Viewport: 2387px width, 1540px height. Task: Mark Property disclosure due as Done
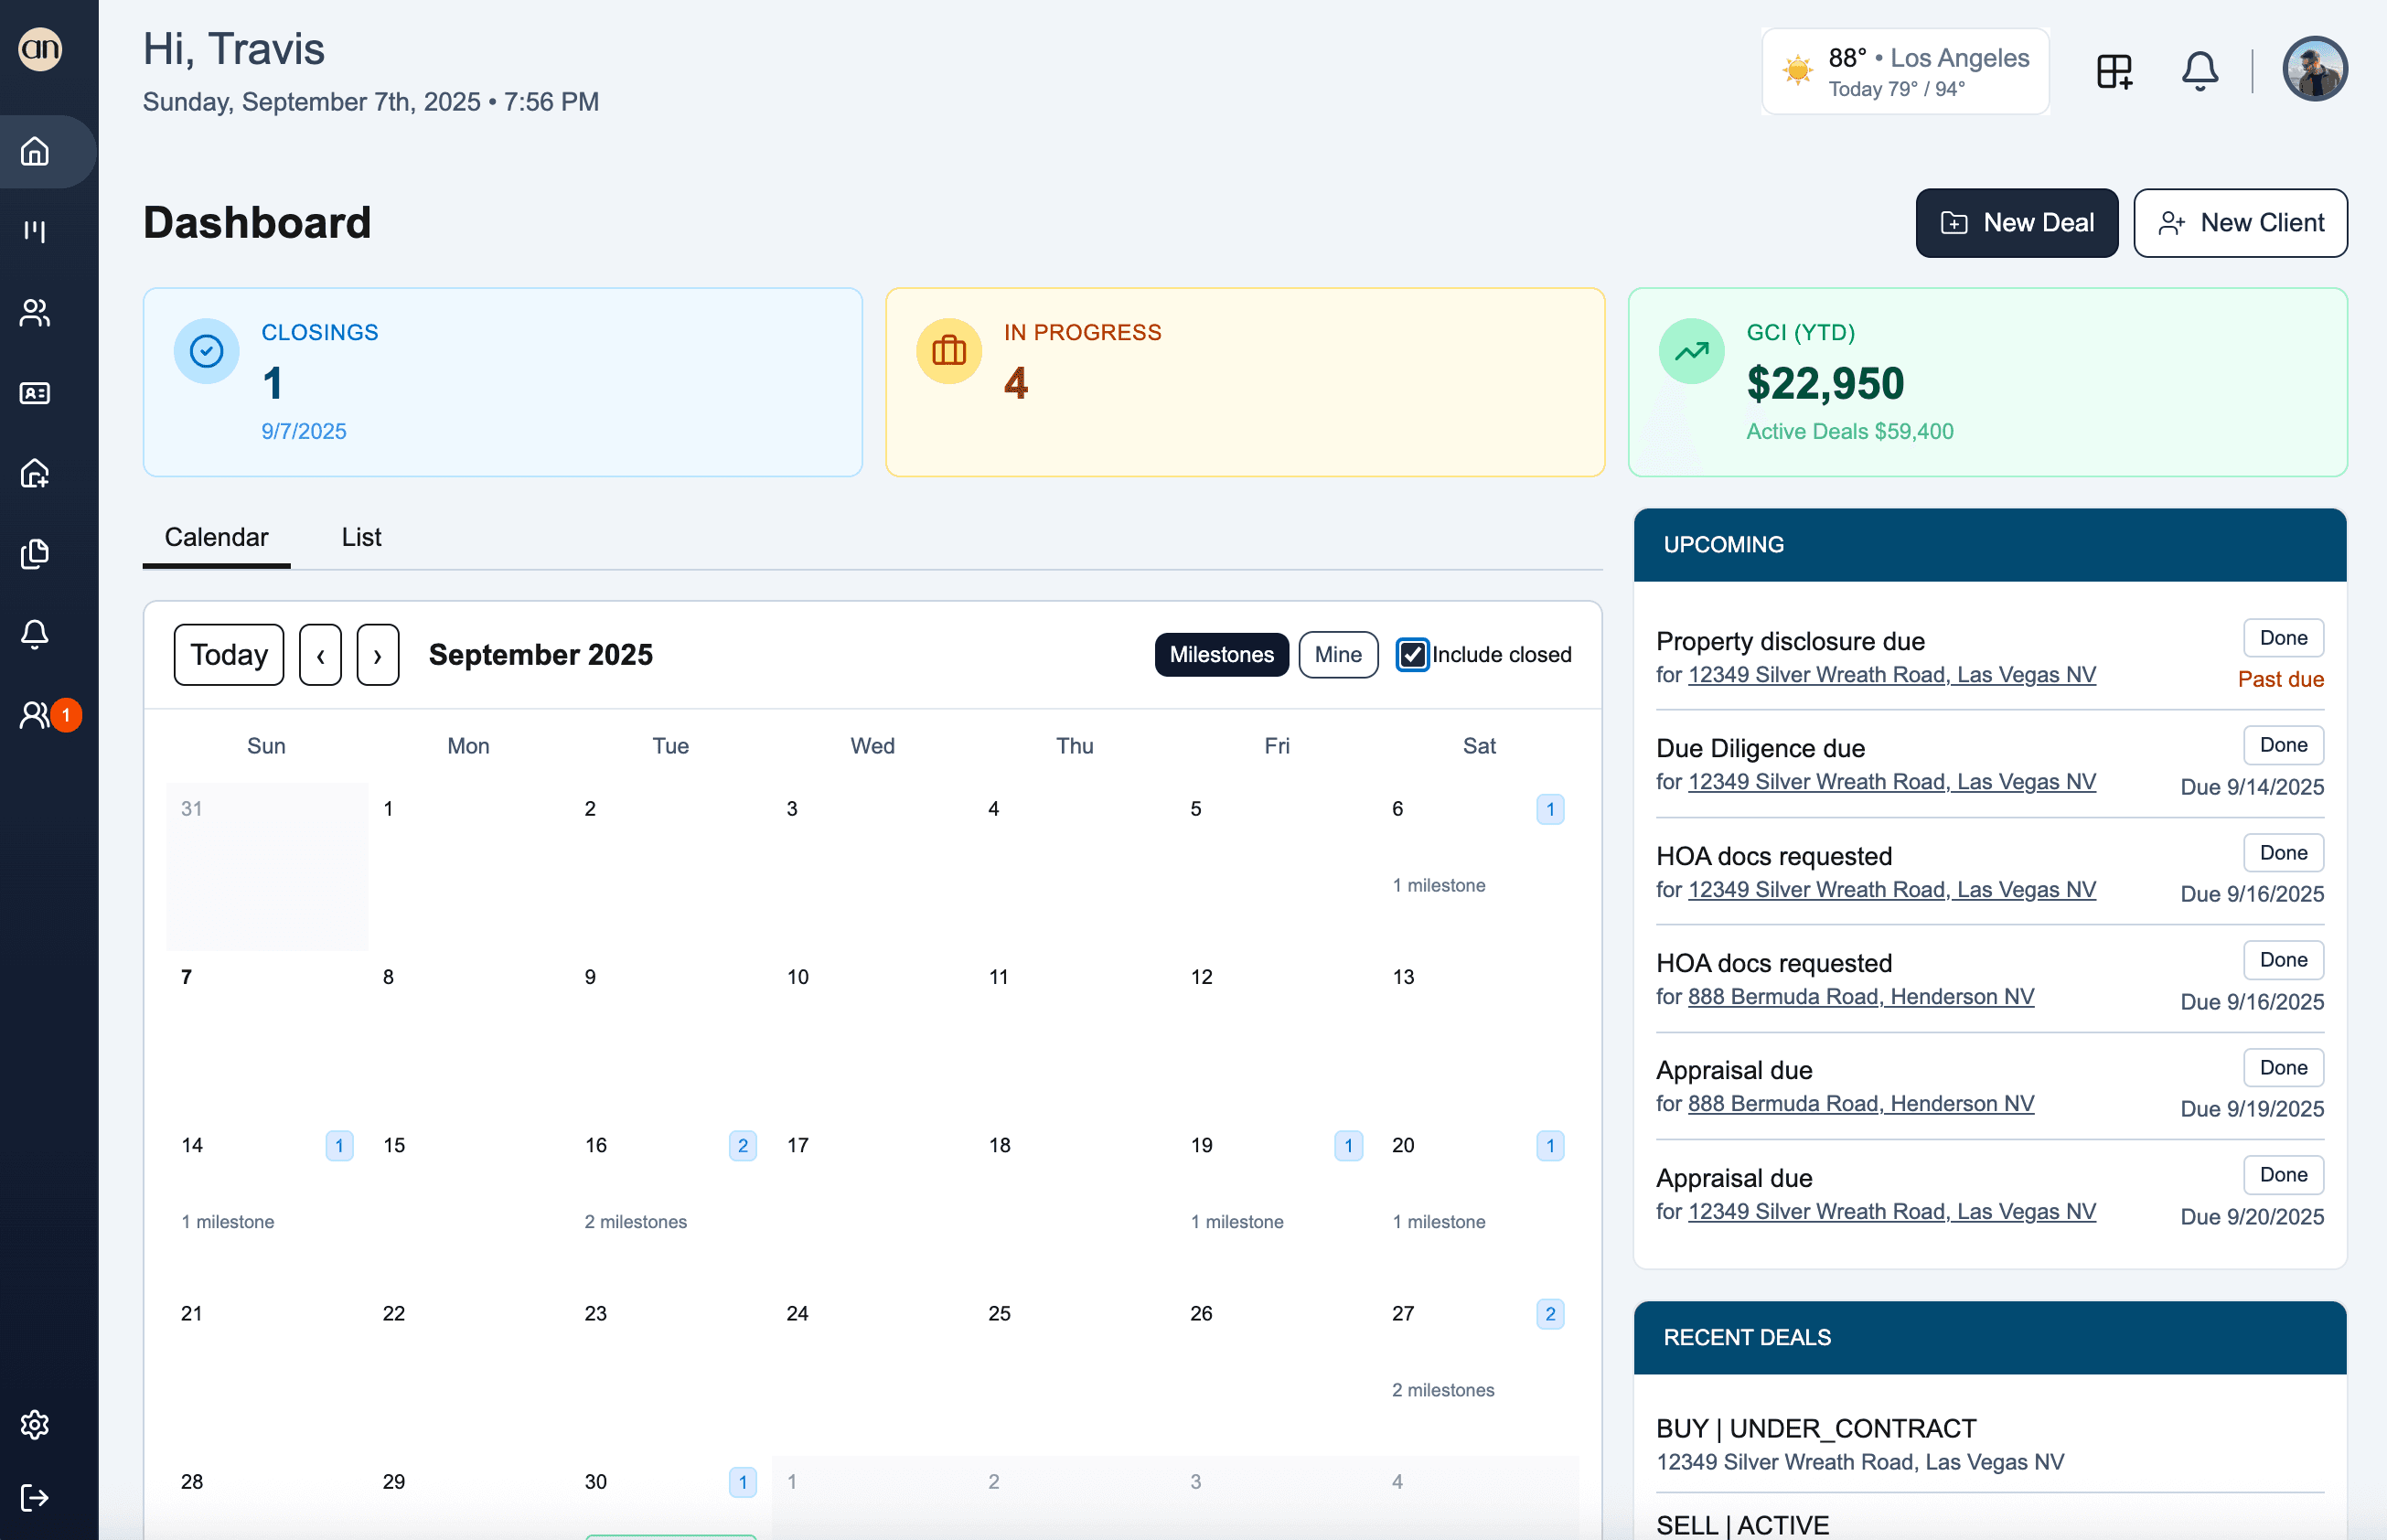pos(2283,638)
